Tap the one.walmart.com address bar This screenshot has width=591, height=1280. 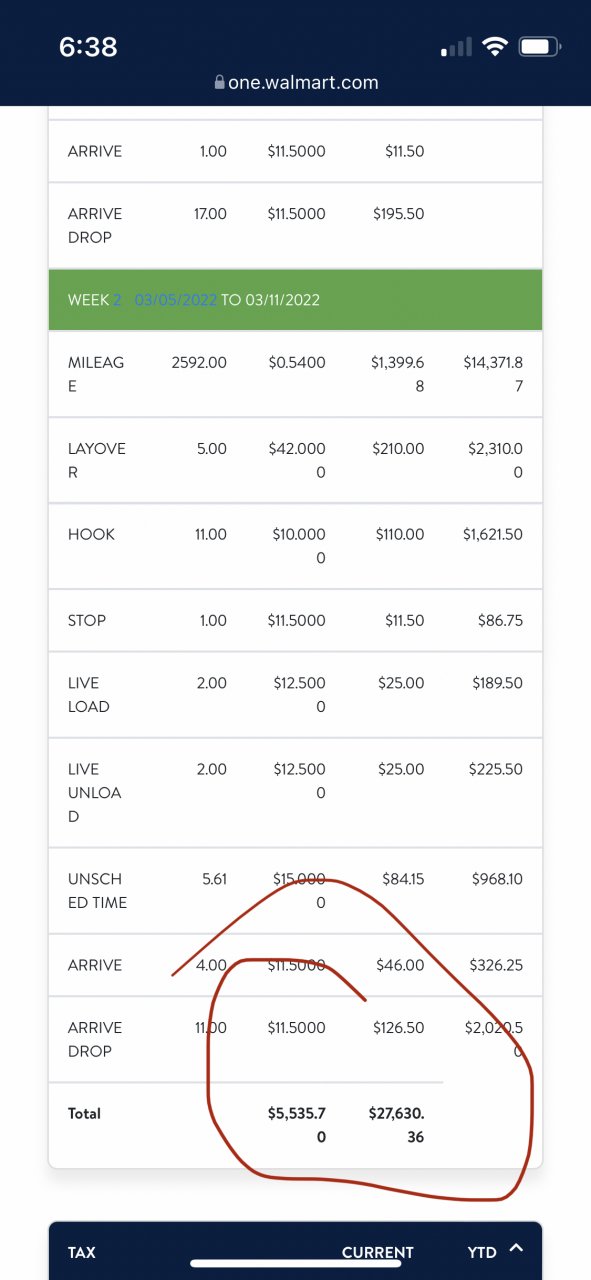pyautogui.click(x=296, y=83)
